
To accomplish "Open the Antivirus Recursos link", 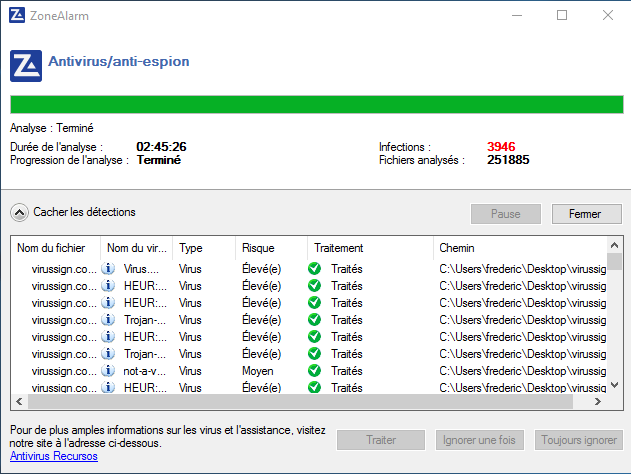I will click(x=54, y=456).
